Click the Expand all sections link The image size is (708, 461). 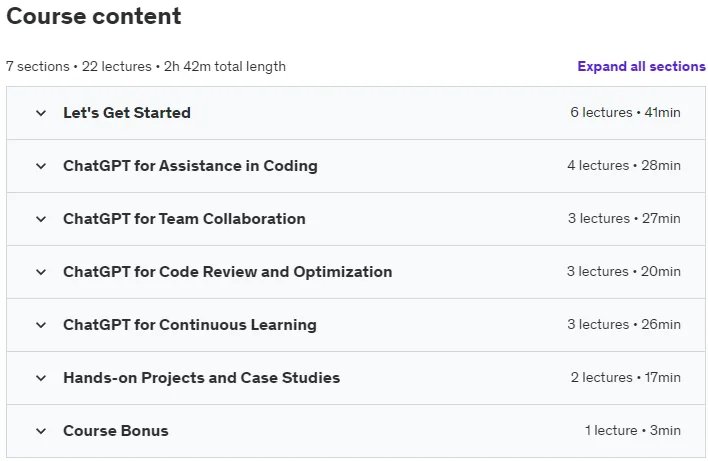[x=641, y=66]
